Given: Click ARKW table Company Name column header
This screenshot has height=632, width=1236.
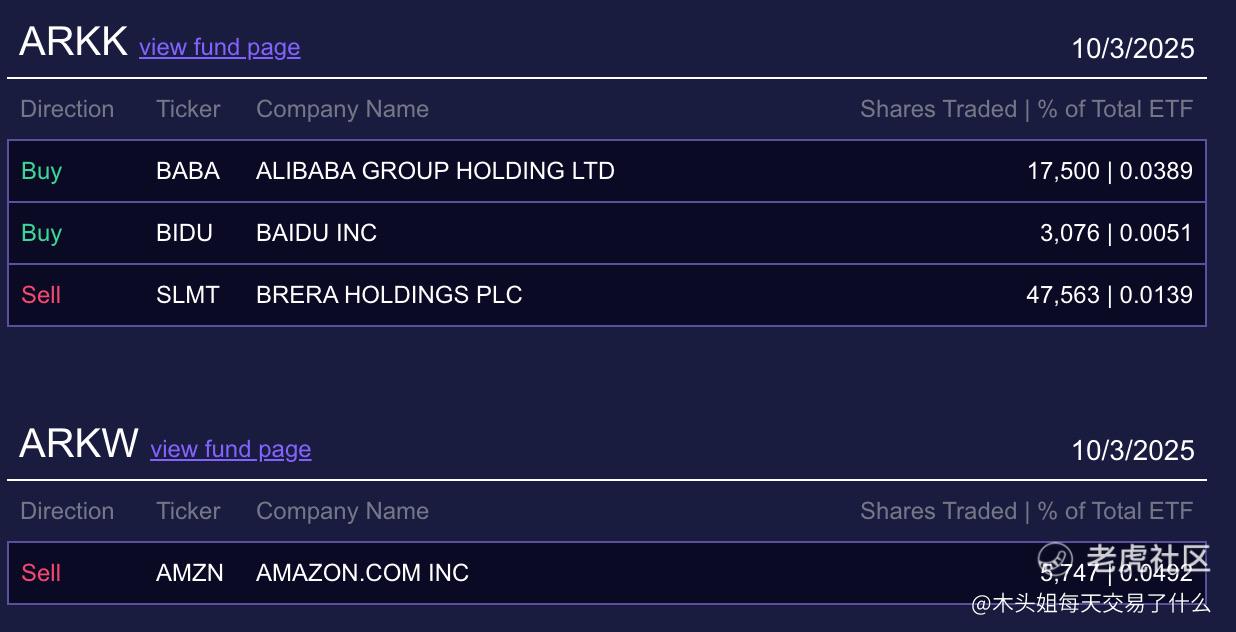Looking at the screenshot, I should tap(342, 511).
